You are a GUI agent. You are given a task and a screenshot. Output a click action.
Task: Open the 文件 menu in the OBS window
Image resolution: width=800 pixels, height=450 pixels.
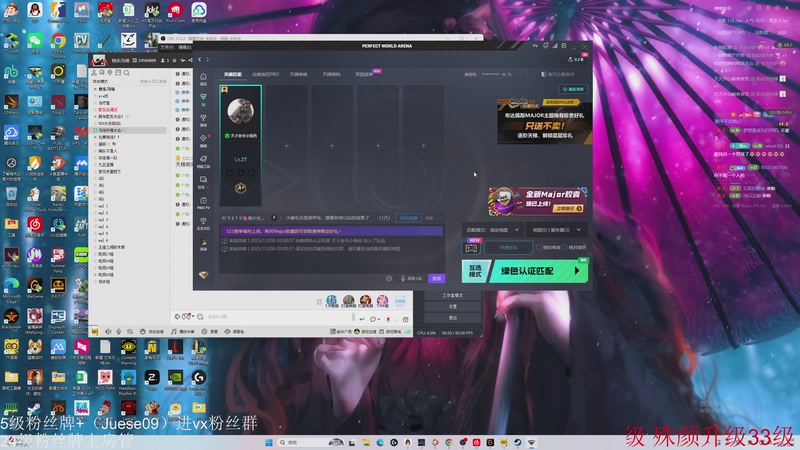pyautogui.click(x=166, y=47)
